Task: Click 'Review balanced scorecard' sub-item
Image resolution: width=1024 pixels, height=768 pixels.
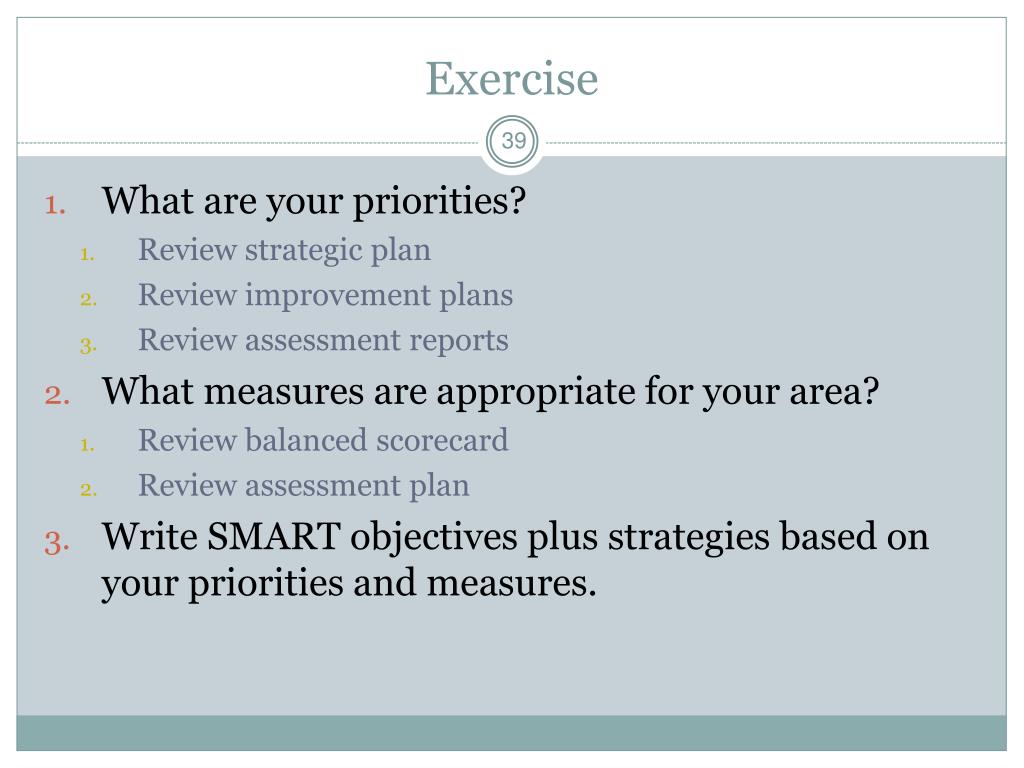Action: pyautogui.click(x=323, y=440)
